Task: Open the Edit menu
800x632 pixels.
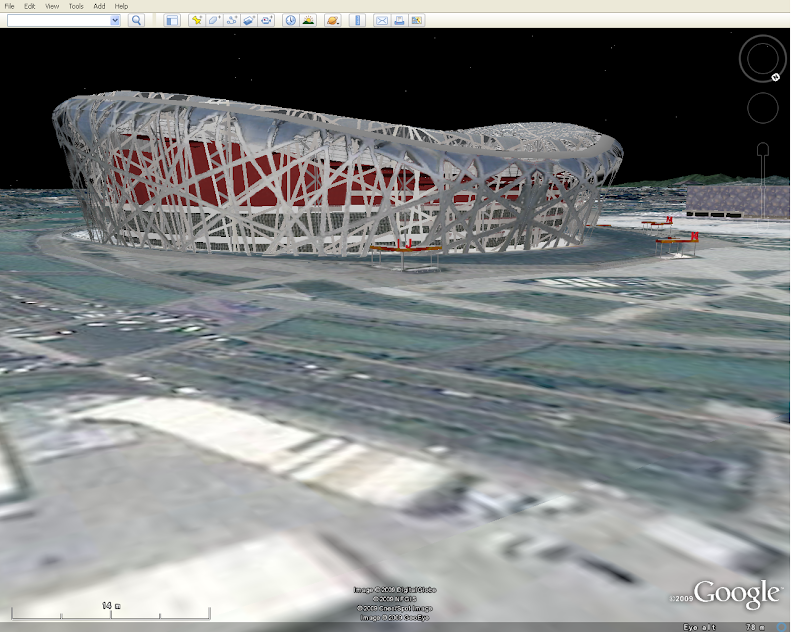Action: [30, 6]
